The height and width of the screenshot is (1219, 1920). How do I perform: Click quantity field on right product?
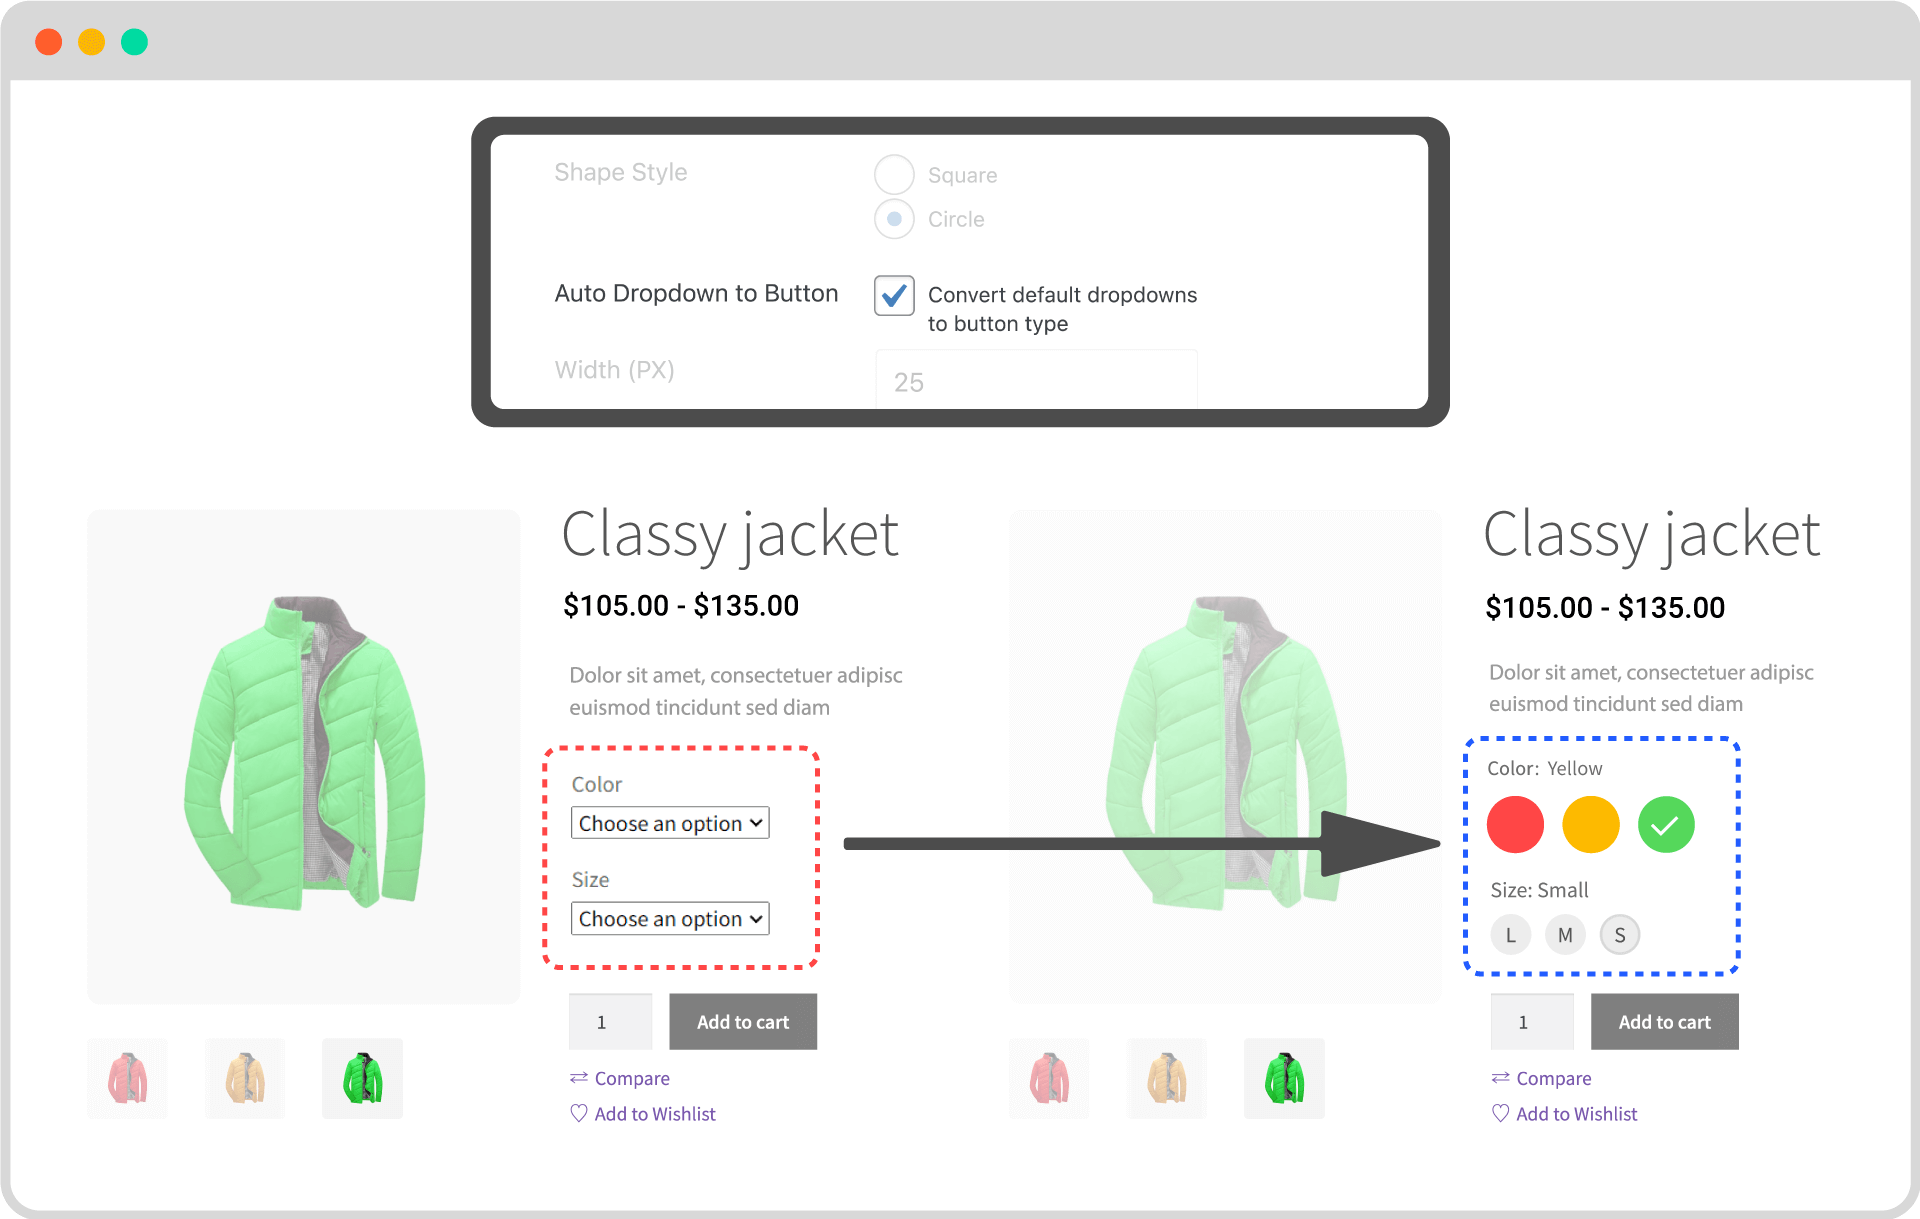[x=1532, y=1021]
